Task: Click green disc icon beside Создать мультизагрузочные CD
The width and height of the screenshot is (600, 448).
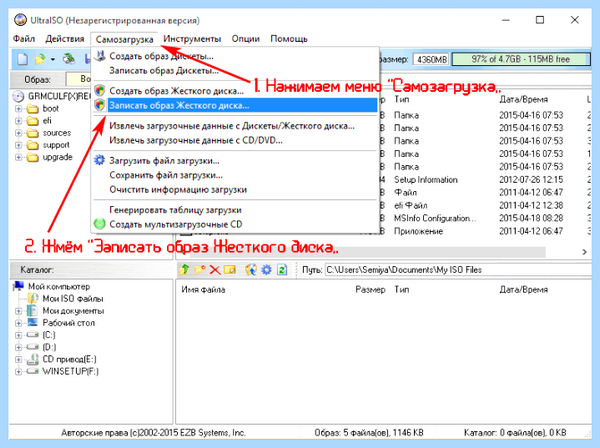Action: click(99, 224)
